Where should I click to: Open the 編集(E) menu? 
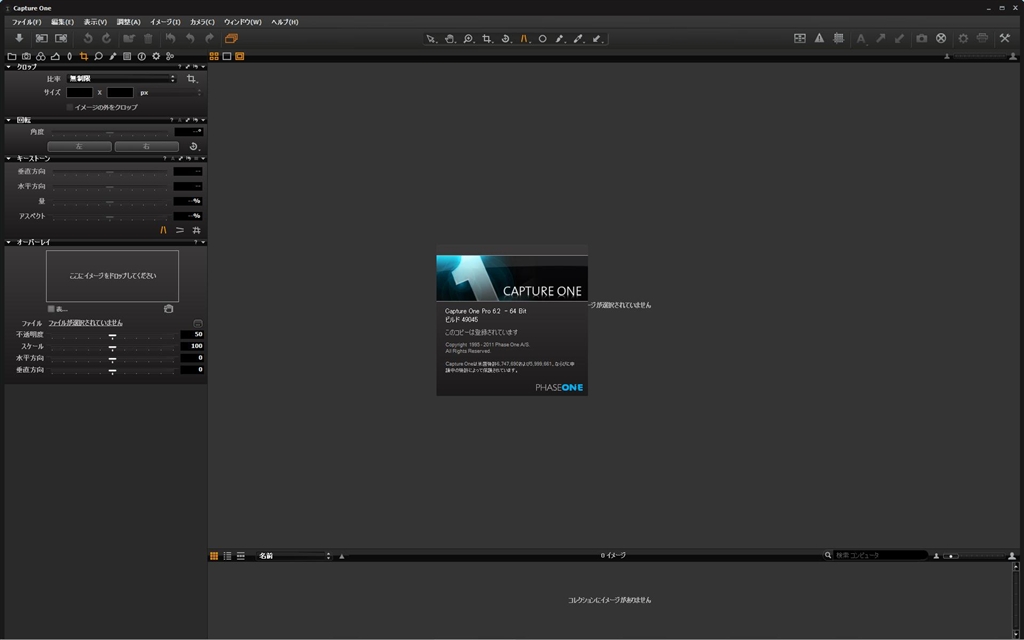pos(63,22)
